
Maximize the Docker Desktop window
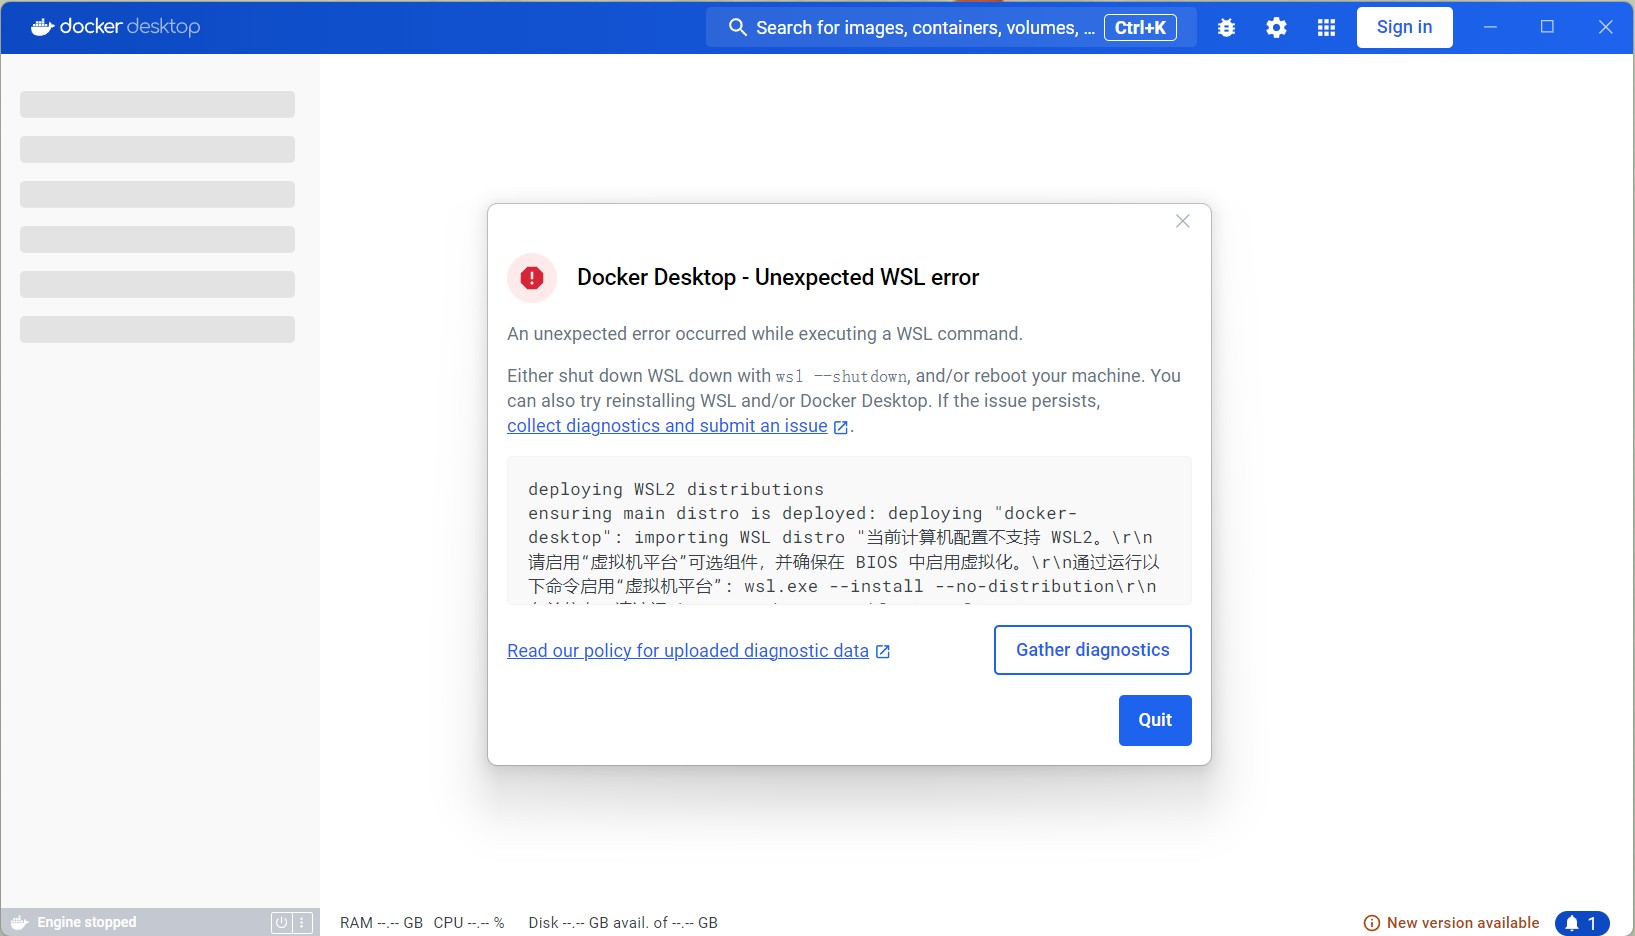[x=1547, y=27]
